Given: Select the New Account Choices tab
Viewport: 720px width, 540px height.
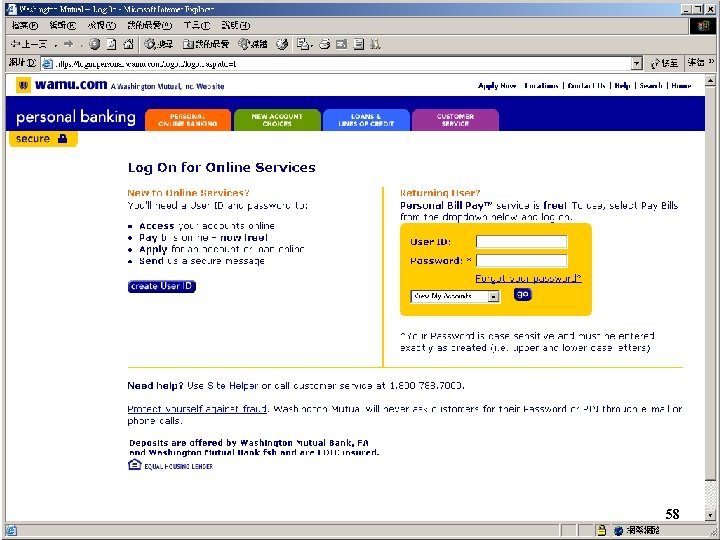Looking at the screenshot, I should coord(277,120).
